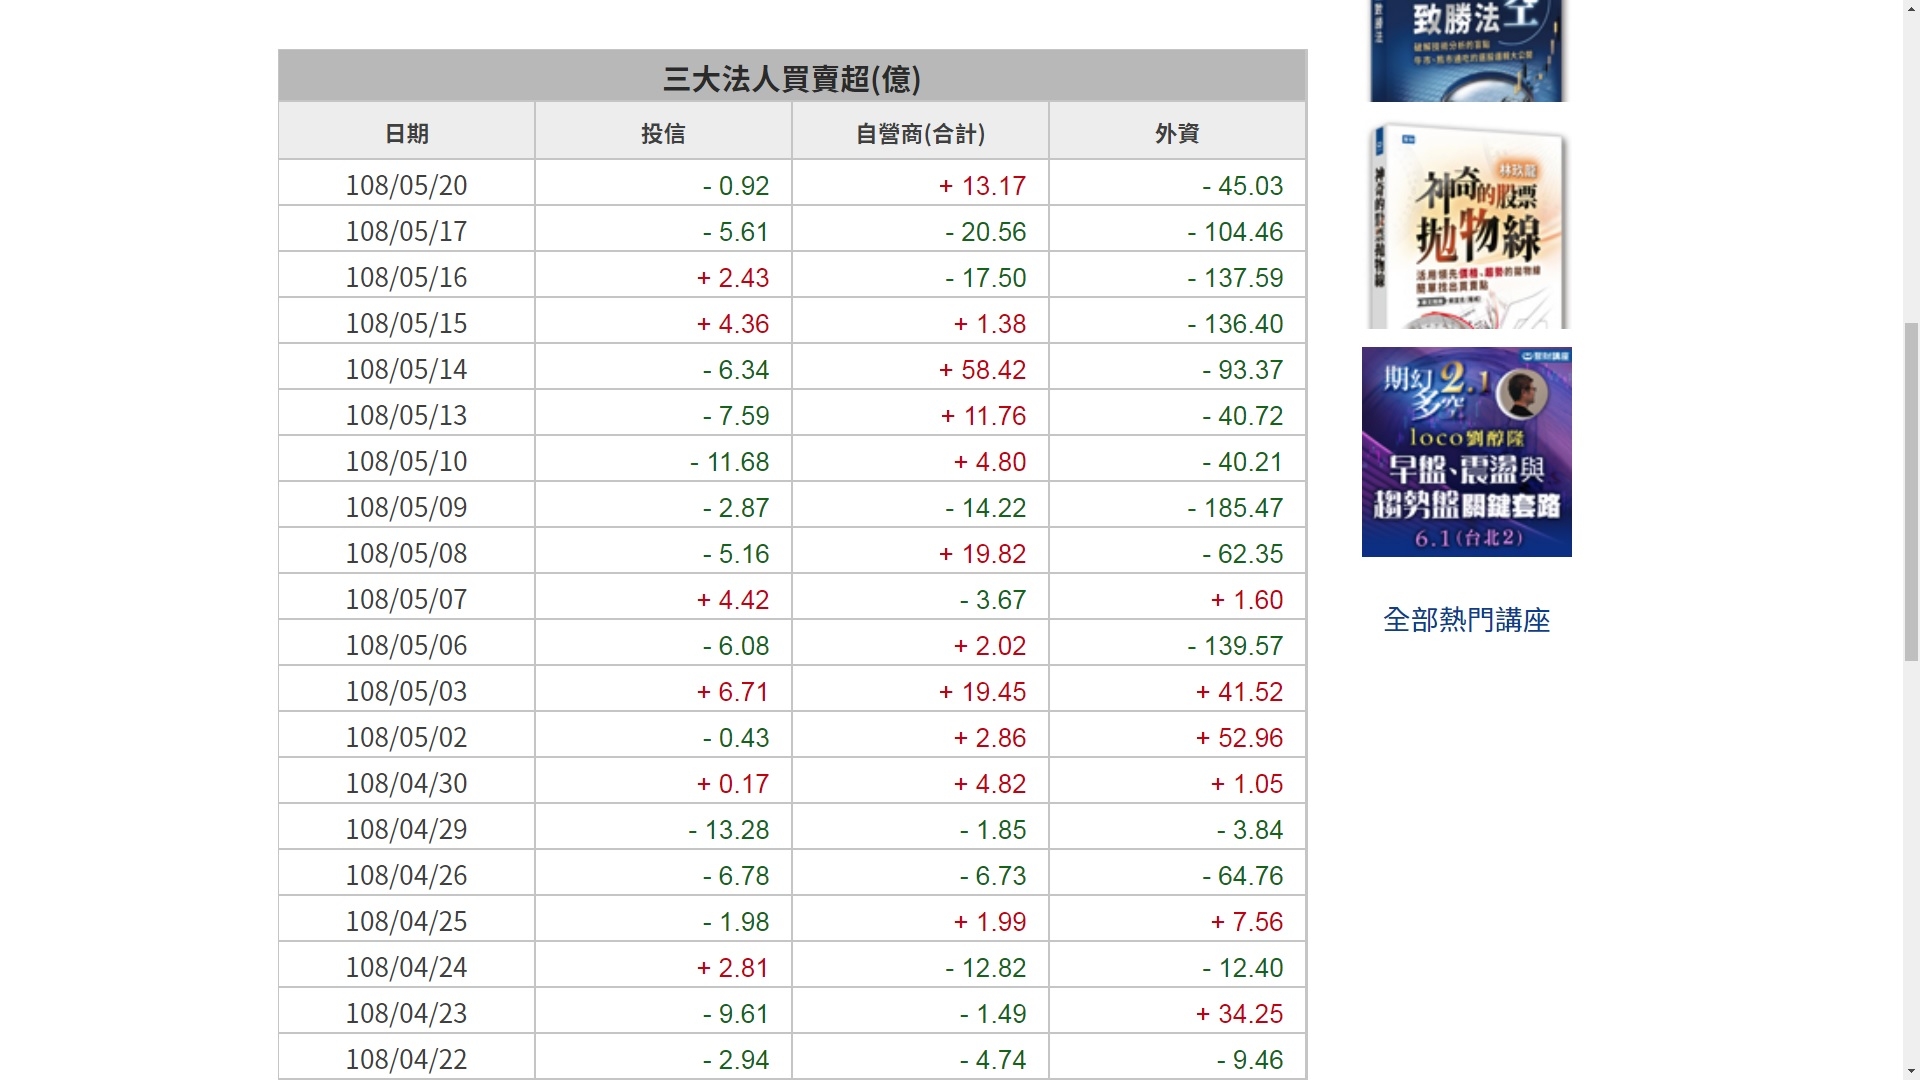Click the page vertical scrollbar thumb
Image resolution: width=1920 pixels, height=1080 pixels.
(1911, 491)
